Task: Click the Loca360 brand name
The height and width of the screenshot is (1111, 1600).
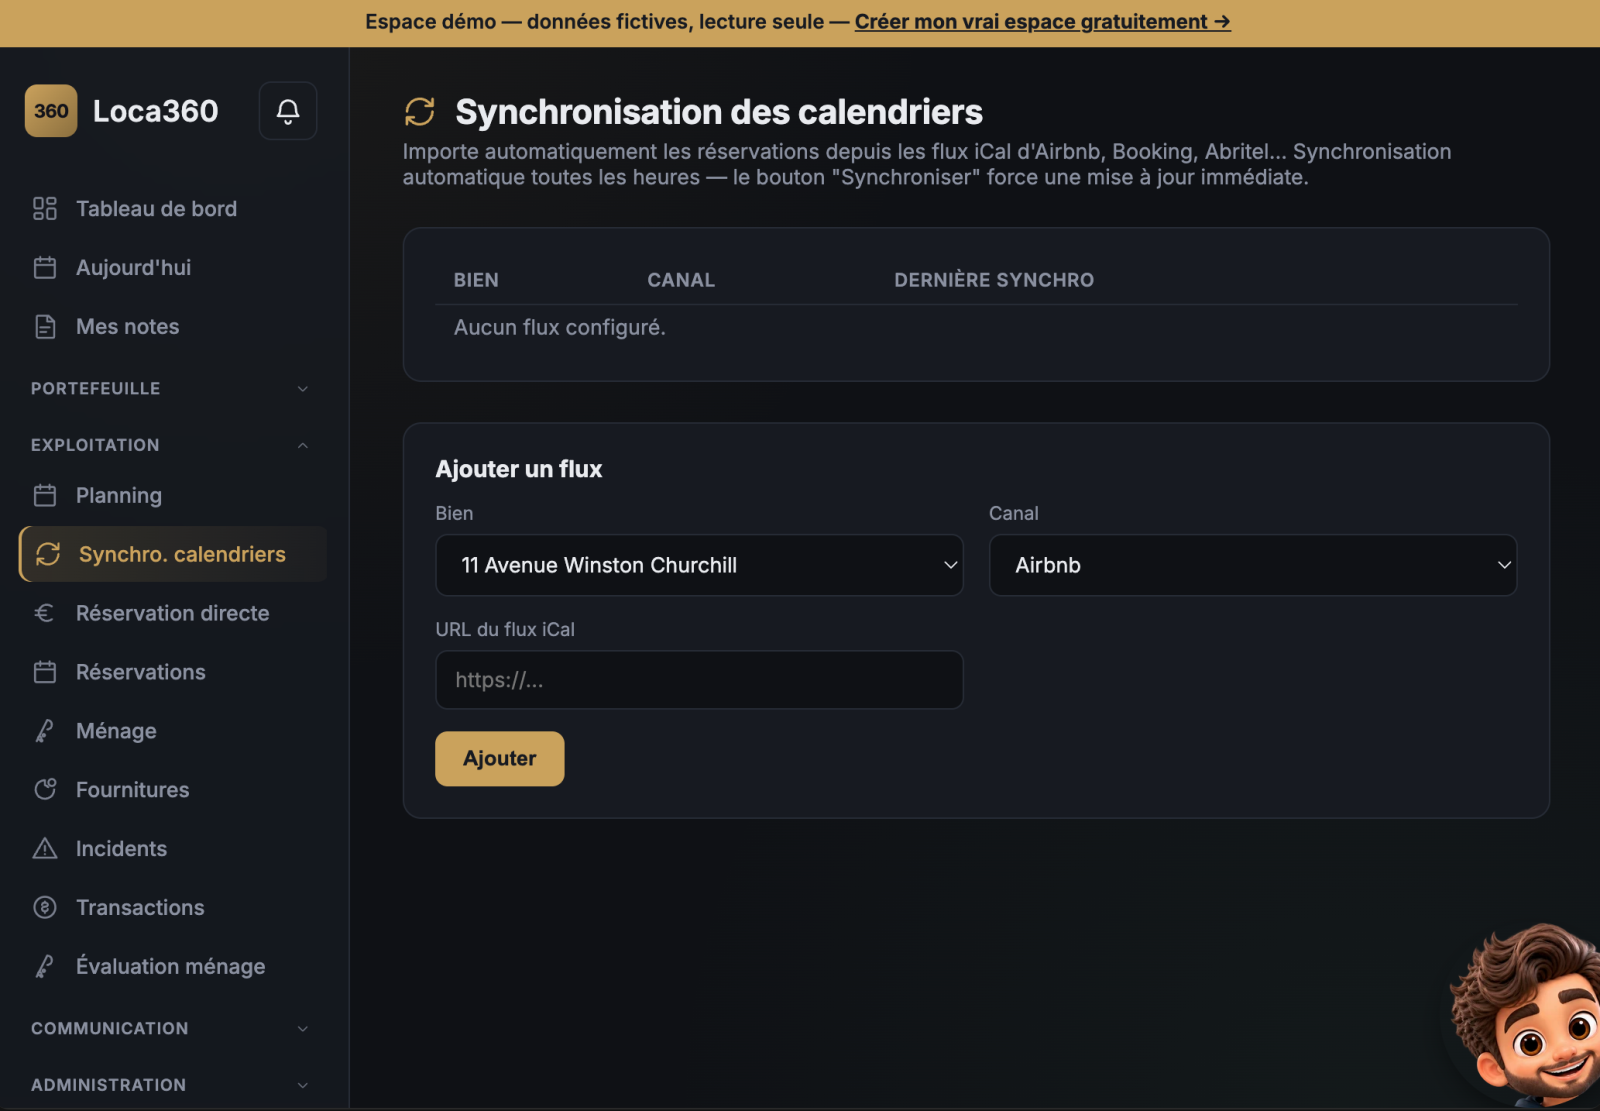Action: [155, 111]
